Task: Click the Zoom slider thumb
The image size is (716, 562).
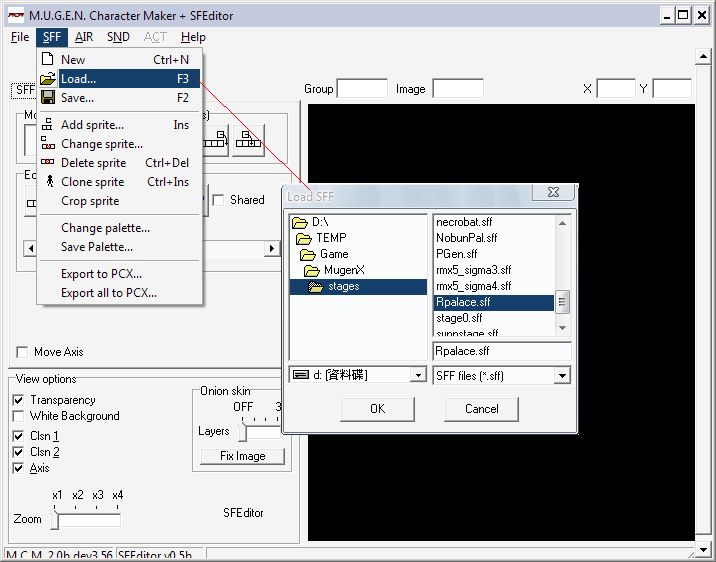Action: (x=54, y=520)
